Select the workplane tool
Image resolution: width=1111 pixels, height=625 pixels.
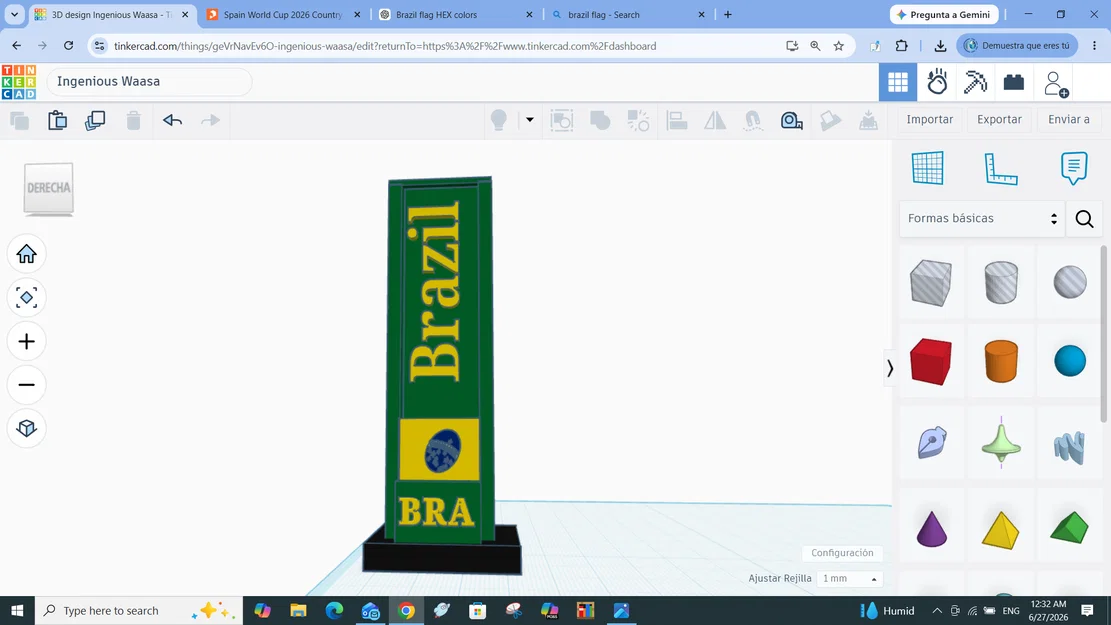(x=927, y=168)
